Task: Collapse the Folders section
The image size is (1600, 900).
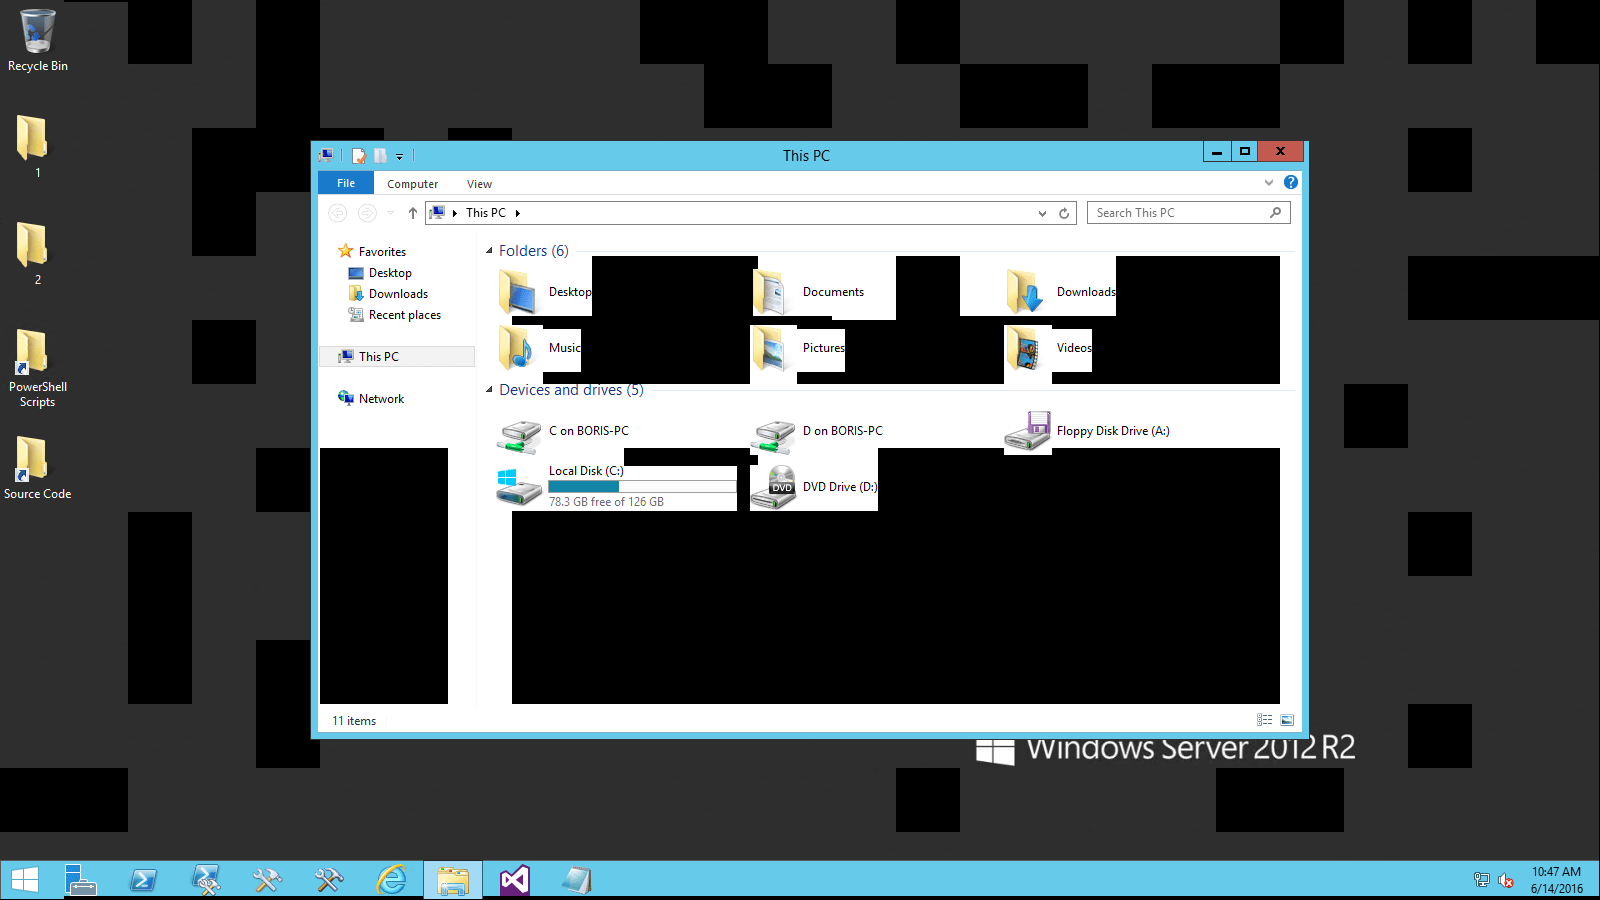Action: [x=489, y=251]
